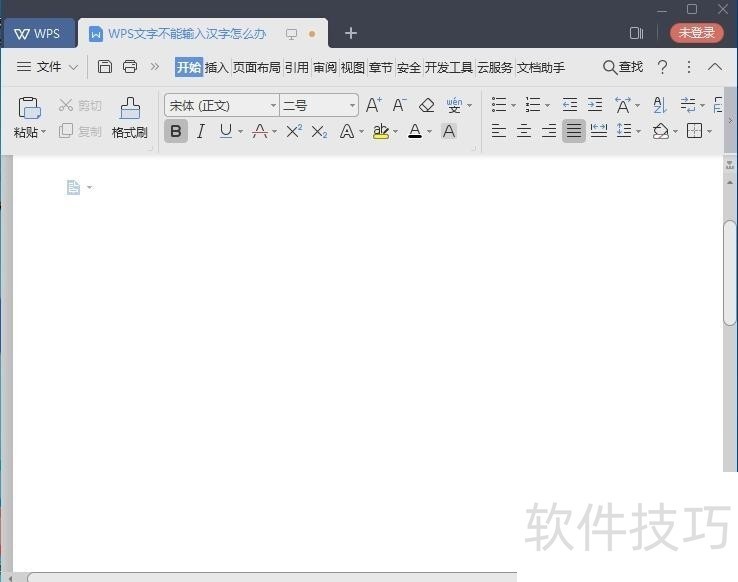Open underline style dropdown arrow
This screenshot has width=738, height=582.
pyautogui.click(x=241, y=132)
